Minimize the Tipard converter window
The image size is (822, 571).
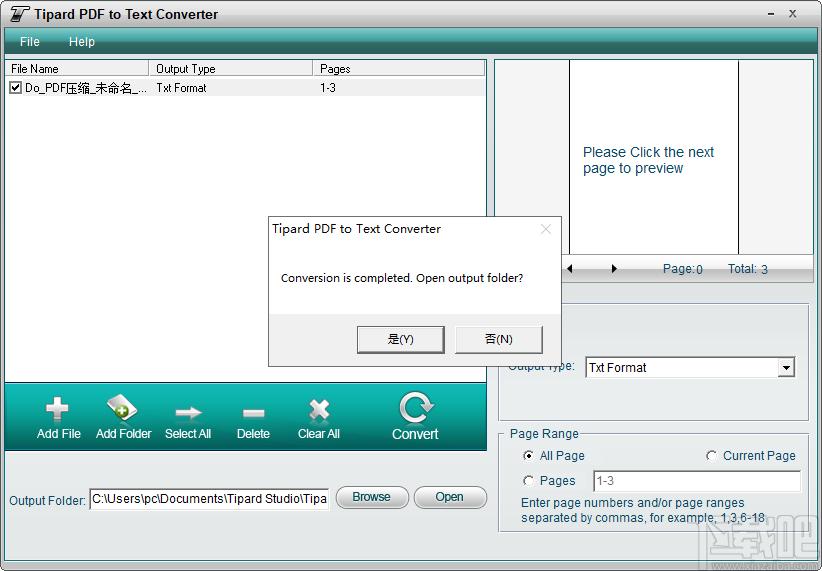click(x=771, y=14)
